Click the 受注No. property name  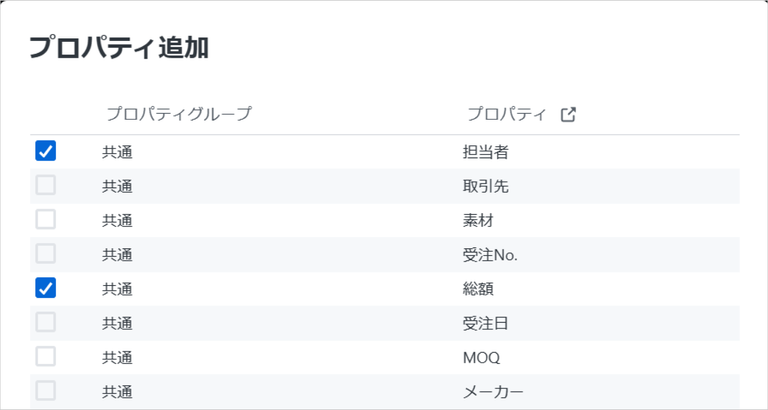pos(490,255)
